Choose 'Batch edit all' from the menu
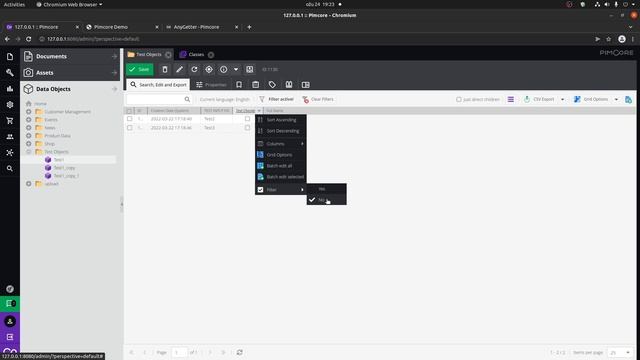The width and height of the screenshot is (640, 360). (x=281, y=166)
